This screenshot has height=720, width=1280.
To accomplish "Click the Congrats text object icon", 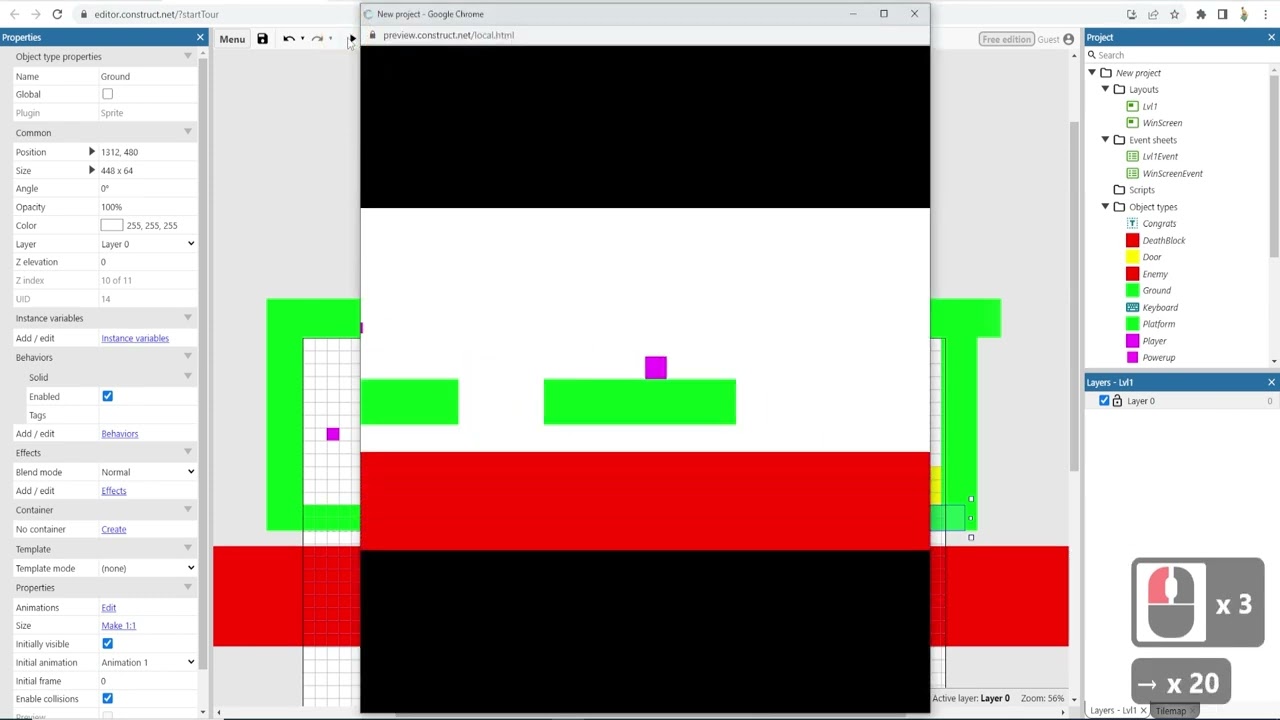I will pos(1132,223).
